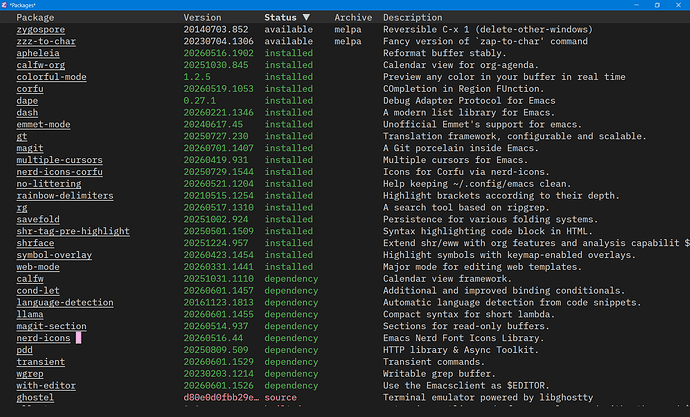This screenshot has width=690, height=417.
Task: Click the installed status of magit
Action: click(x=288, y=148)
